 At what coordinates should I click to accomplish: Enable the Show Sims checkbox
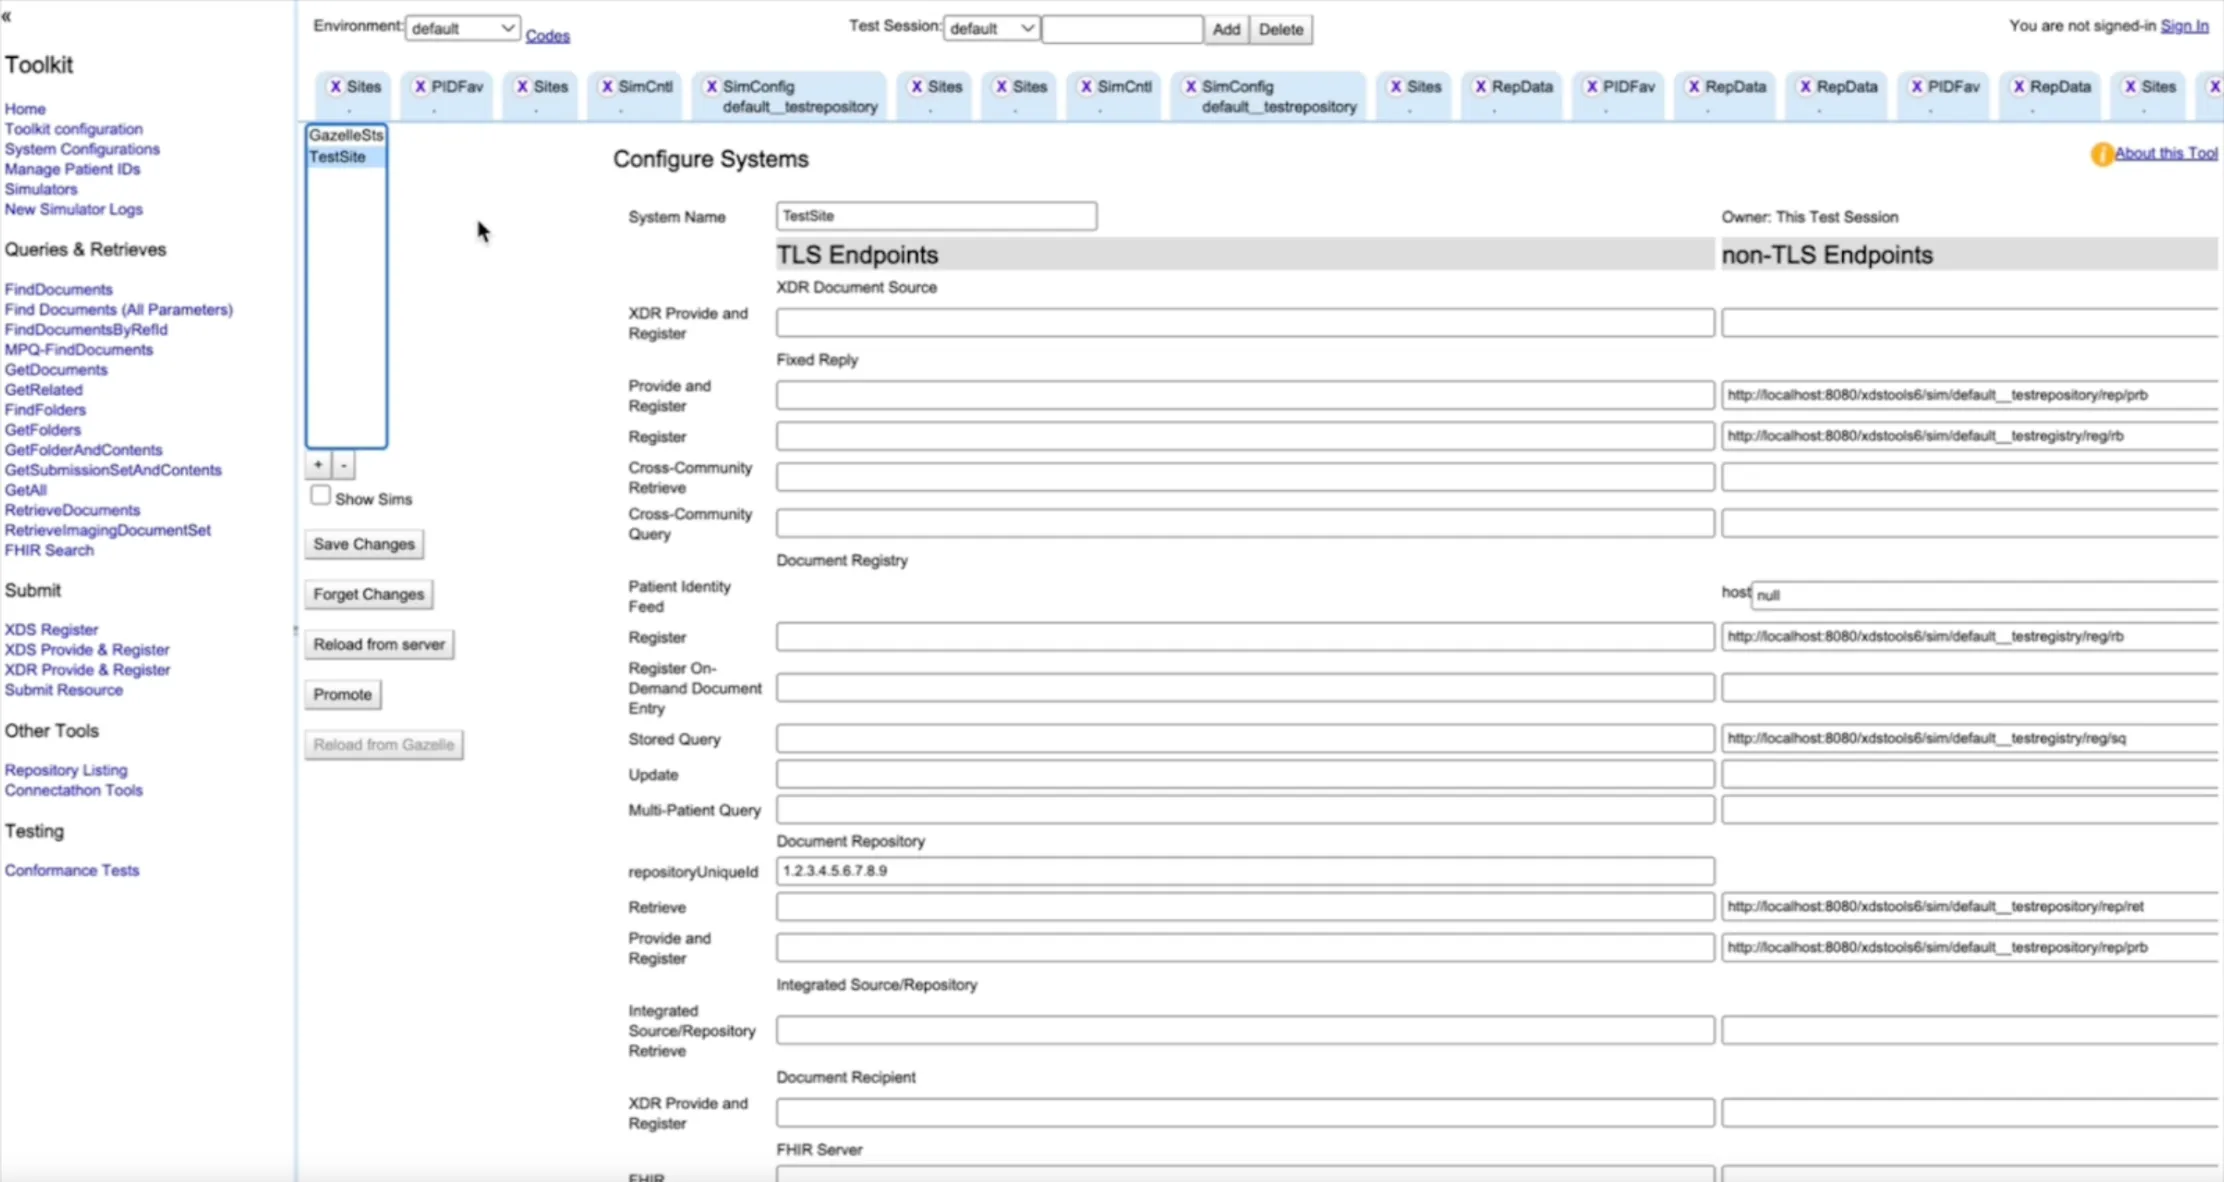(320, 494)
